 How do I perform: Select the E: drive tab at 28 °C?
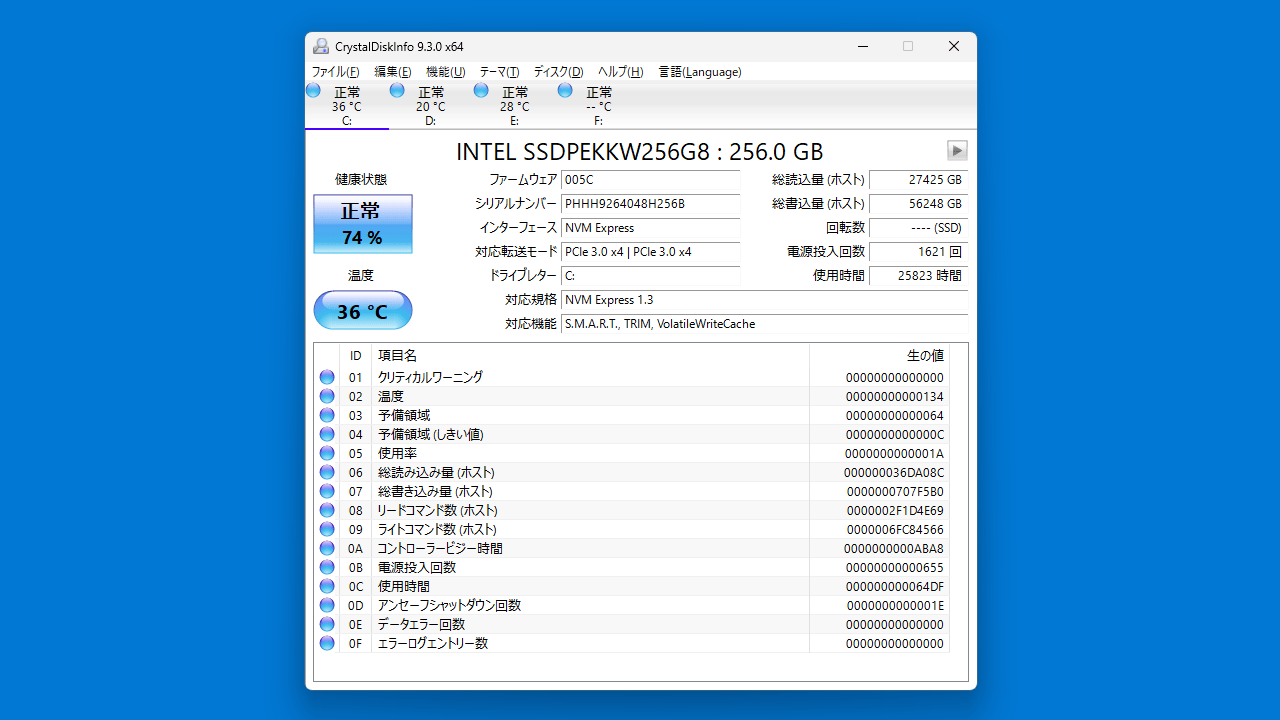(x=515, y=106)
